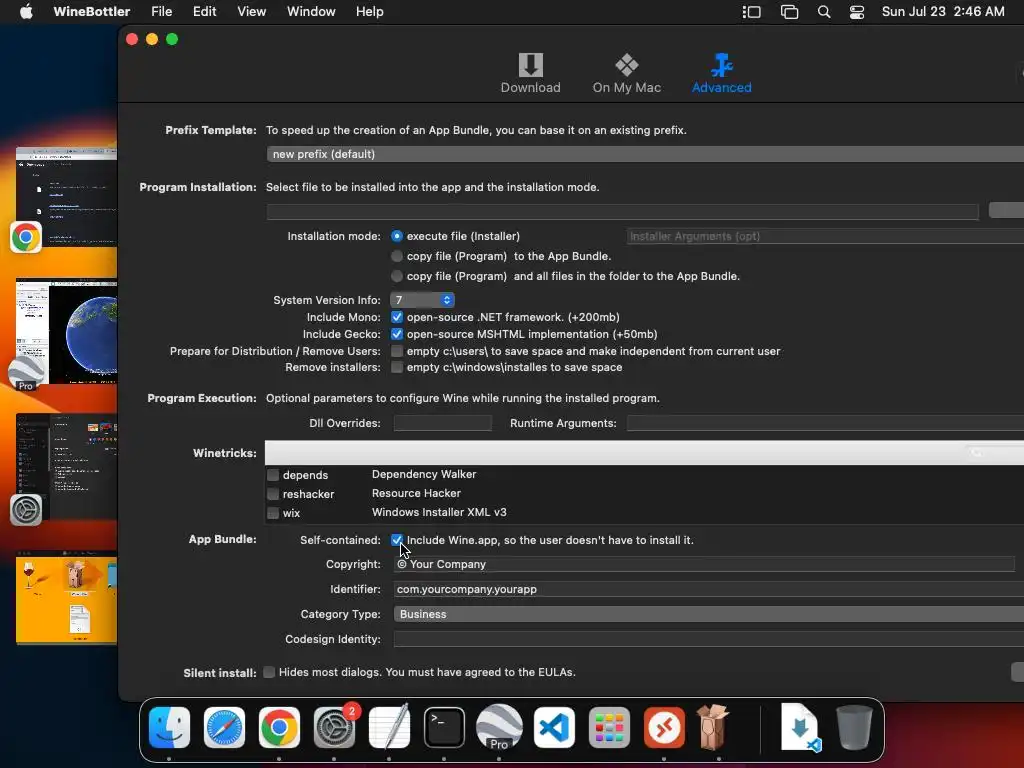Click the Spotlight search icon in menu bar
1024x768 pixels.
click(824, 12)
